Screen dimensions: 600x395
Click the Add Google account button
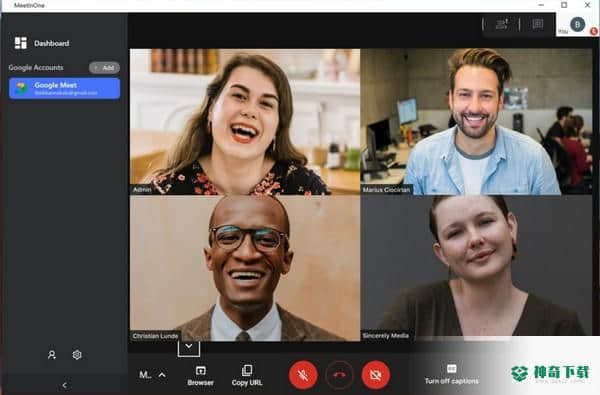[104, 68]
